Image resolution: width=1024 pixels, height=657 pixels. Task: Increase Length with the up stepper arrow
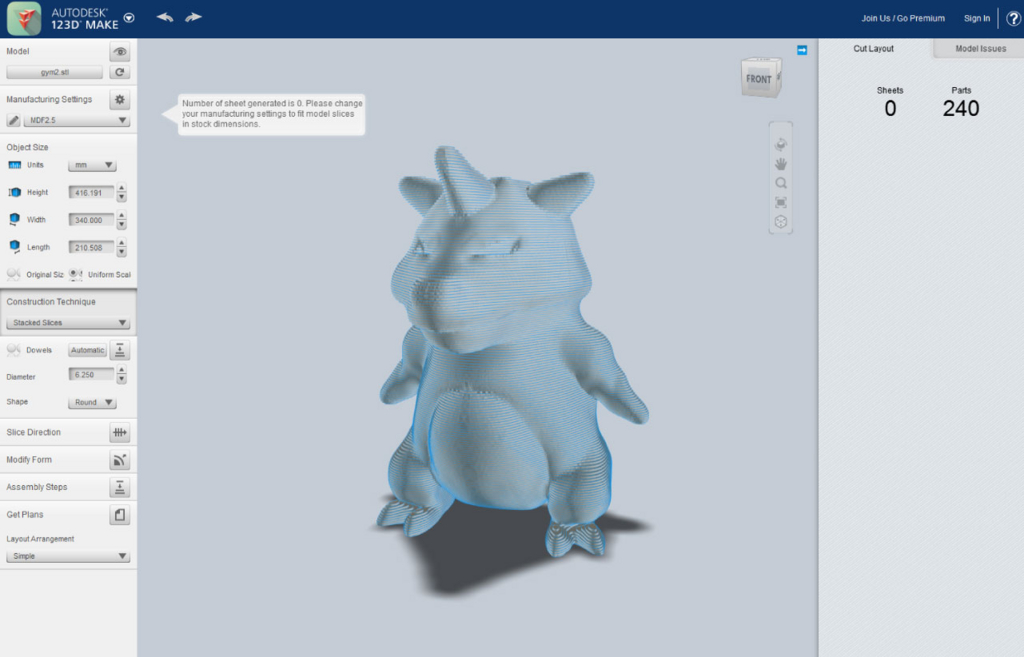pyautogui.click(x=121, y=244)
